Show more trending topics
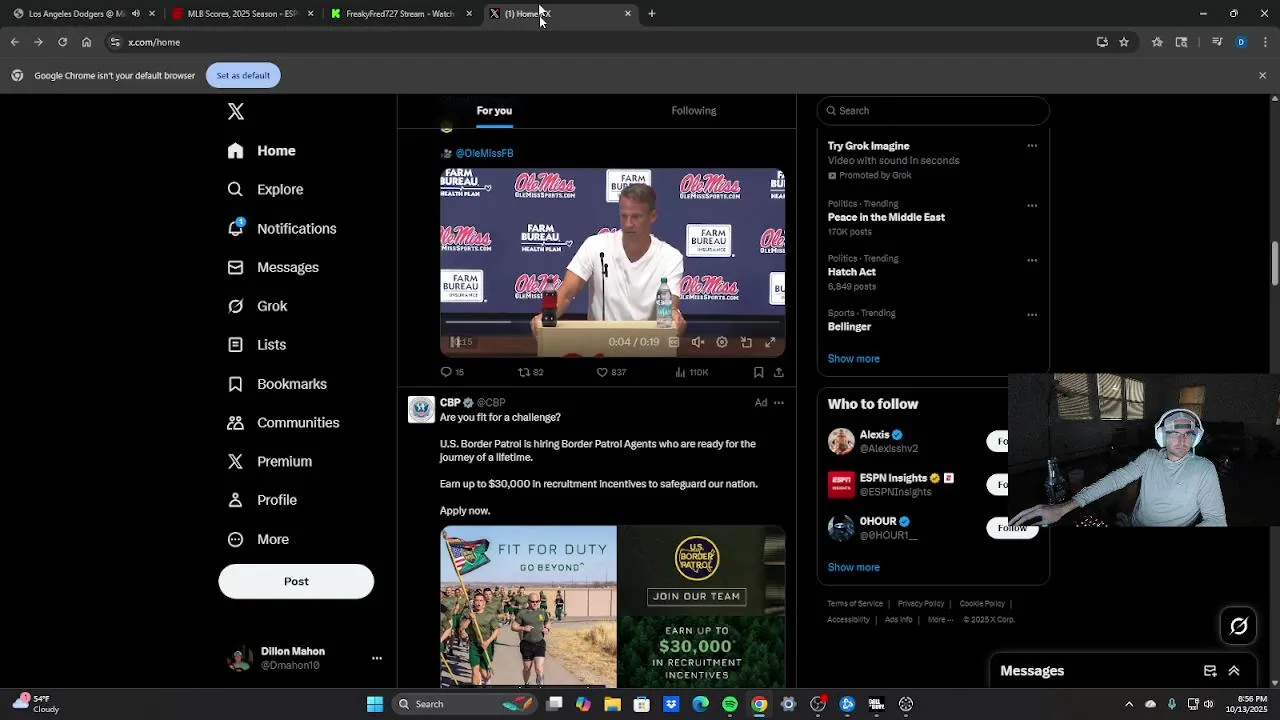 [853, 359]
